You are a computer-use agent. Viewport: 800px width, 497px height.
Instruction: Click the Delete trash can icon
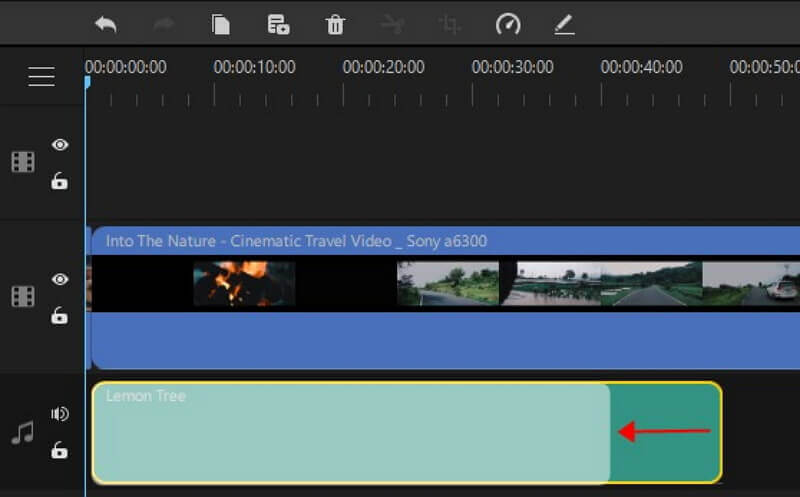pyautogui.click(x=335, y=24)
